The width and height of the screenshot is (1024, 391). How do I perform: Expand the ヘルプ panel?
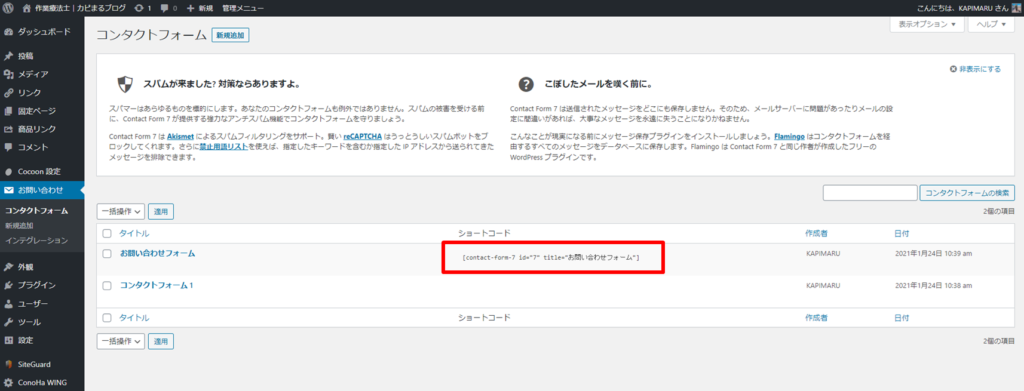click(991, 24)
